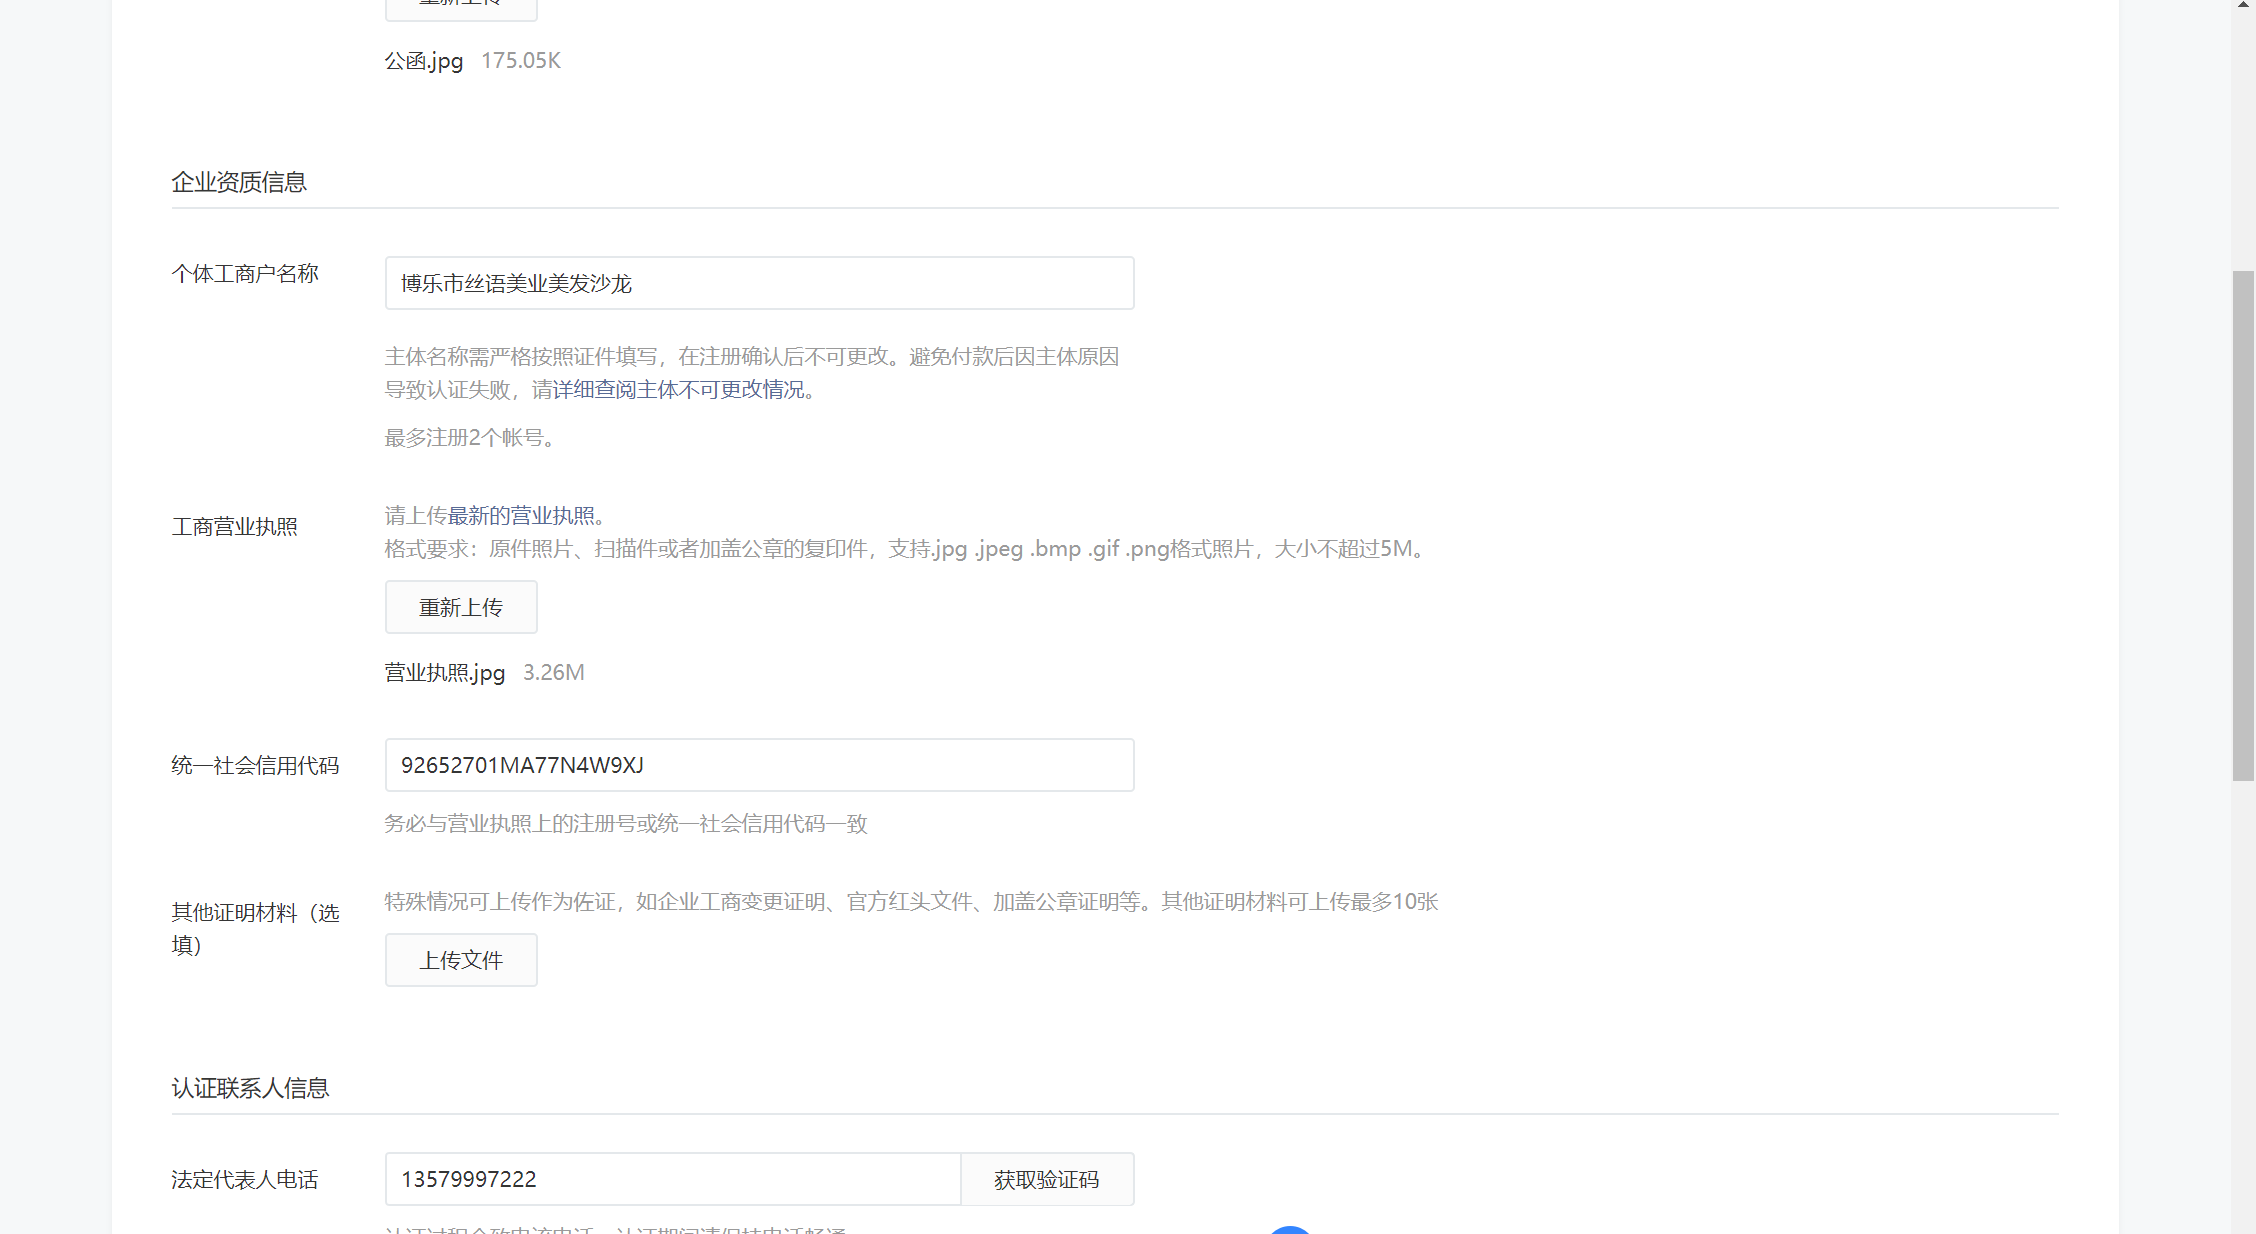The image size is (2256, 1234).
Task: Click the uploaded file 营业执照.jpg
Action: (x=444, y=672)
